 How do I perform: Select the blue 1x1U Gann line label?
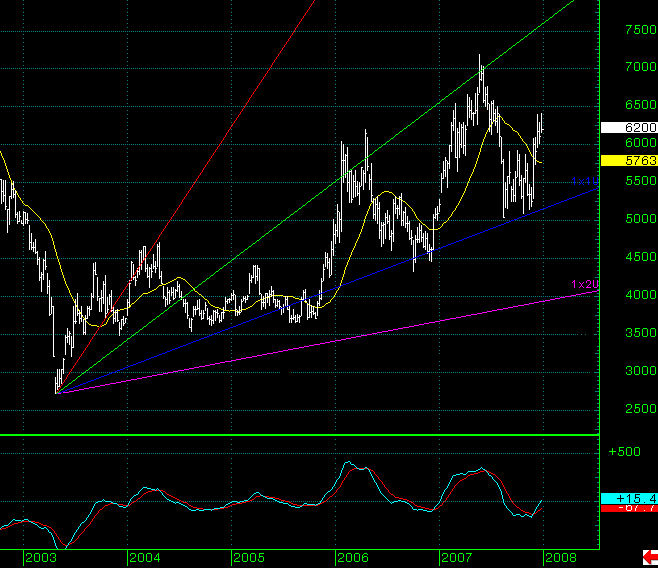point(584,181)
